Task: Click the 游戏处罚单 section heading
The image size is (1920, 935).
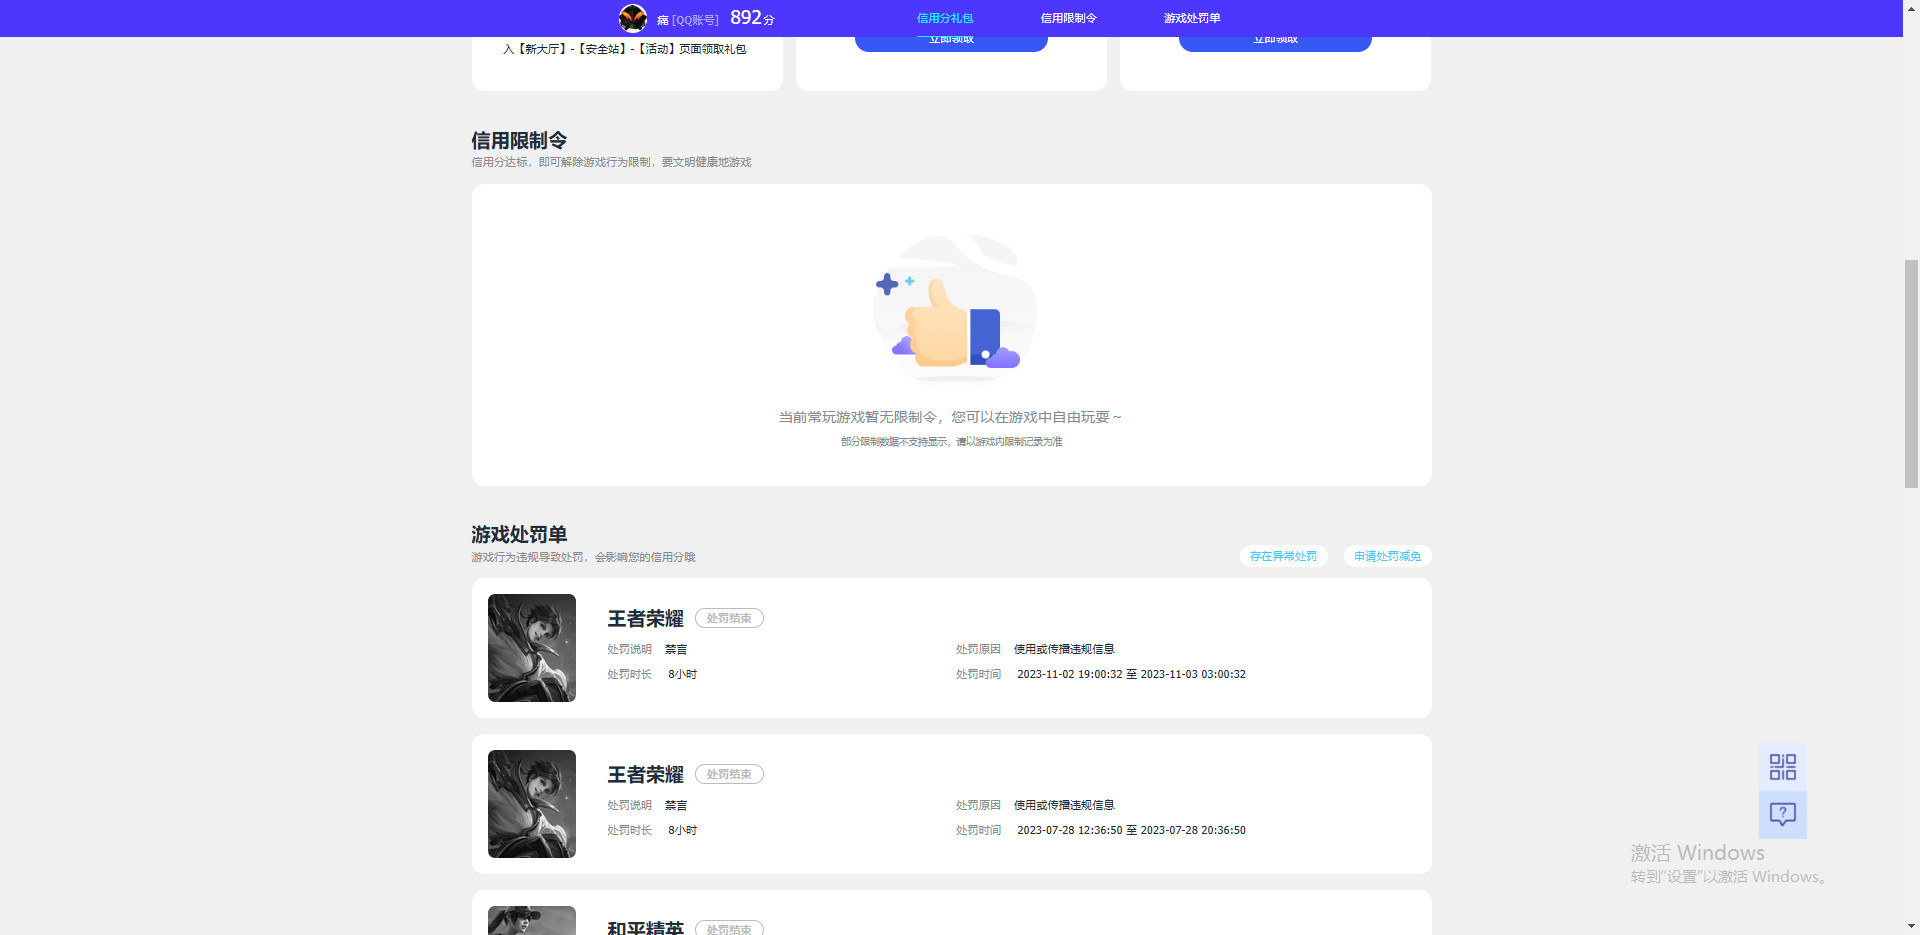Action: [x=519, y=535]
